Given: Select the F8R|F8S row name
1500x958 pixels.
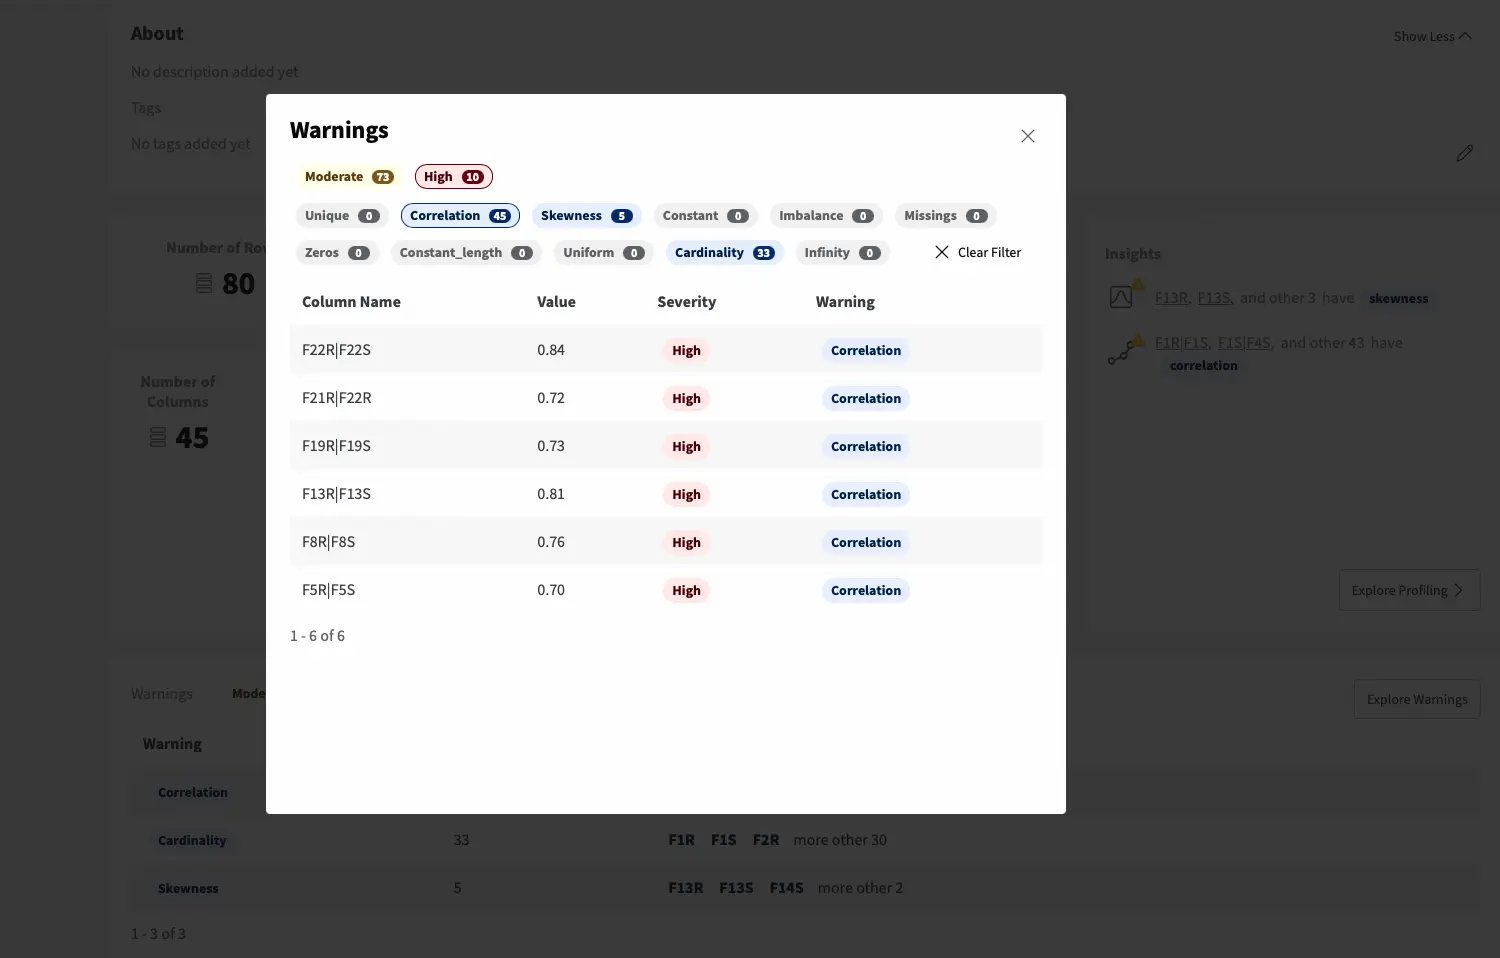Looking at the screenshot, I should point(328,542).
